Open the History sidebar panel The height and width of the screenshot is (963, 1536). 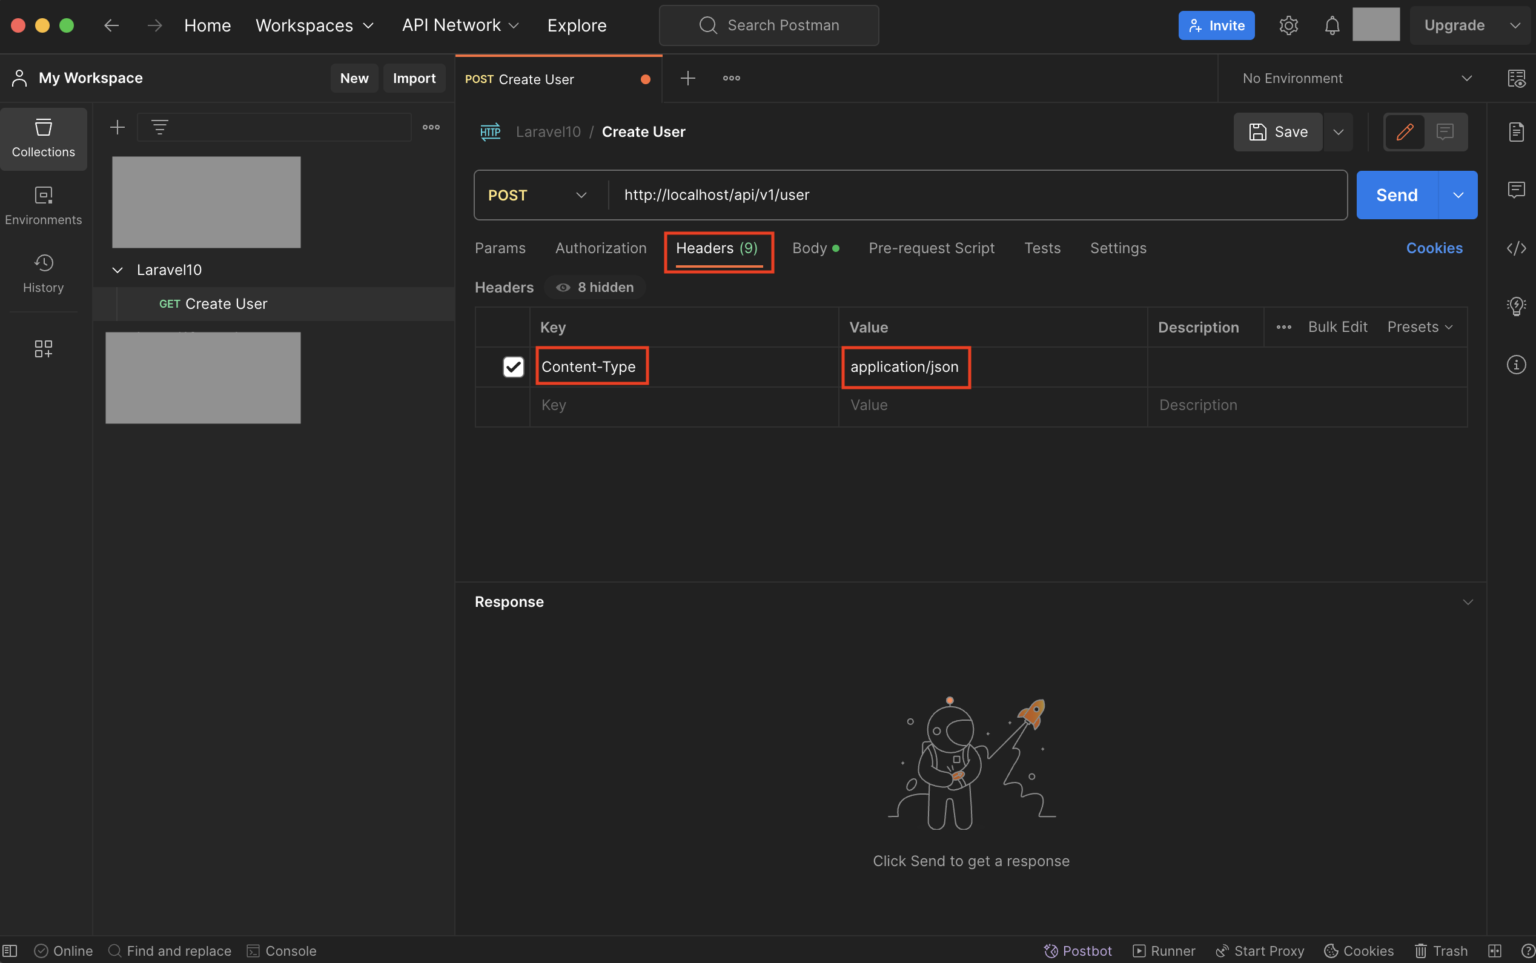[x=43, y=273]
